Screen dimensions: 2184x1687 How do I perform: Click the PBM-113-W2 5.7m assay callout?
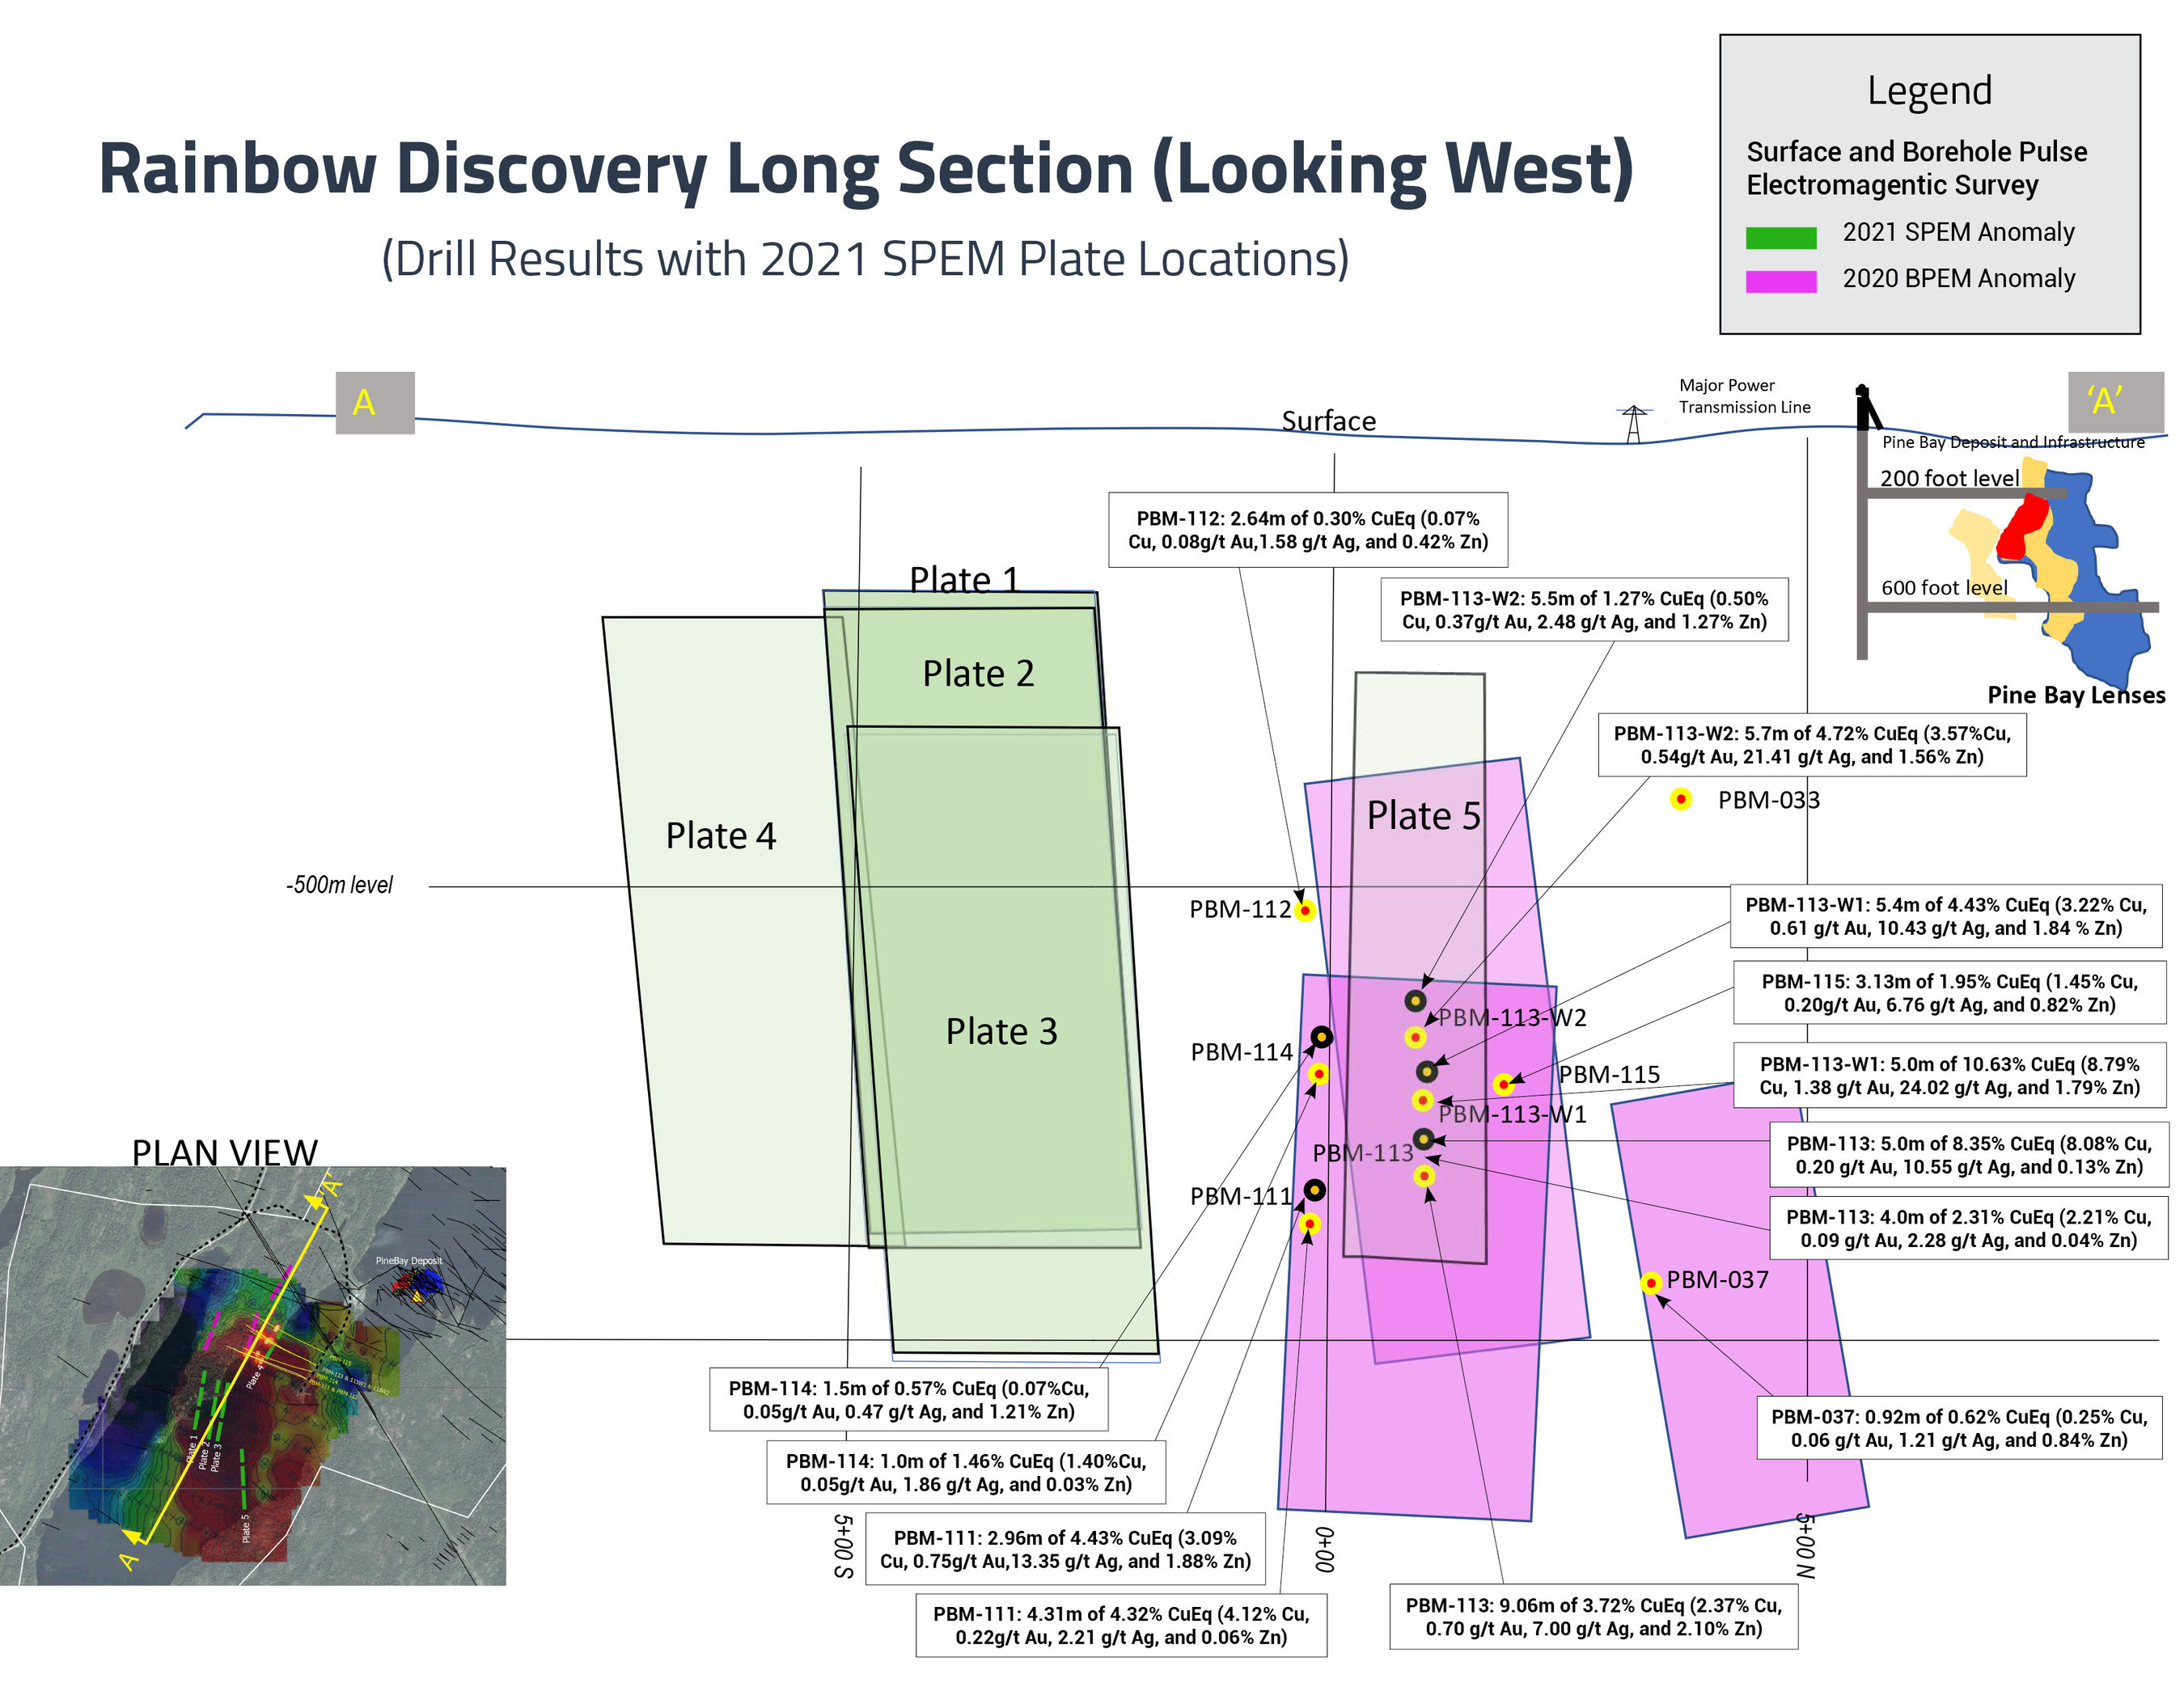[x=1812, y=745]
